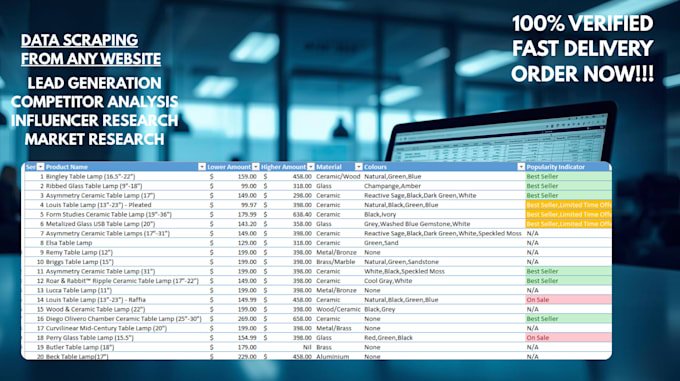Click Best Seller,Limited Time cell for Form Studies

(x=568, y=215)
